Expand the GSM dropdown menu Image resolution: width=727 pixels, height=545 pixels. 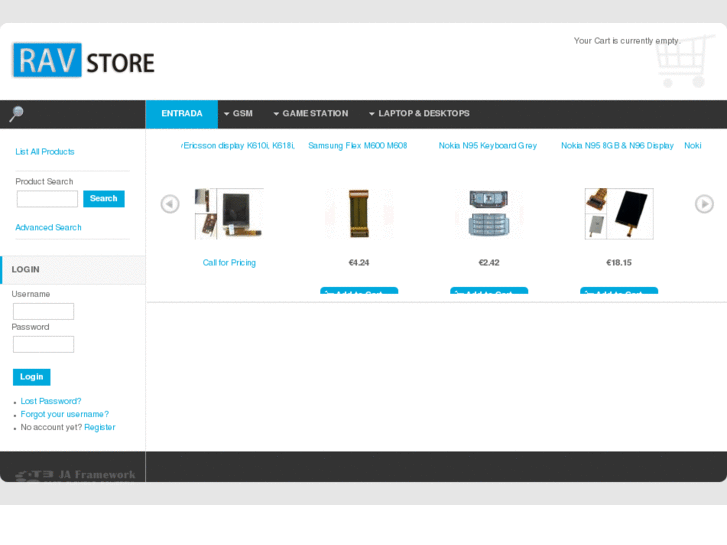[238, 114]
